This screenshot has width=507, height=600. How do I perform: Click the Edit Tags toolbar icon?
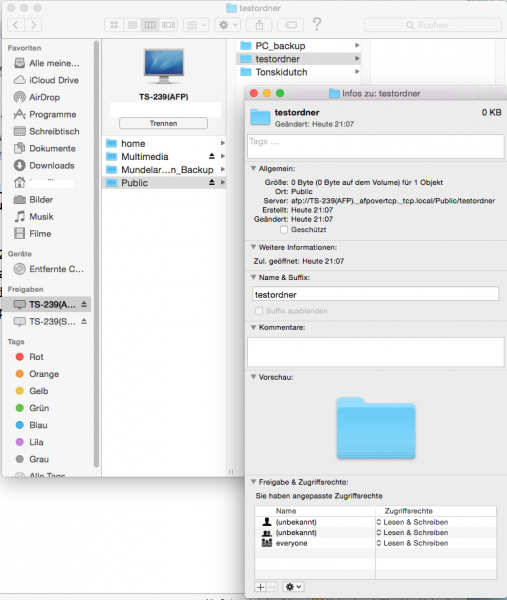[290, 25]
